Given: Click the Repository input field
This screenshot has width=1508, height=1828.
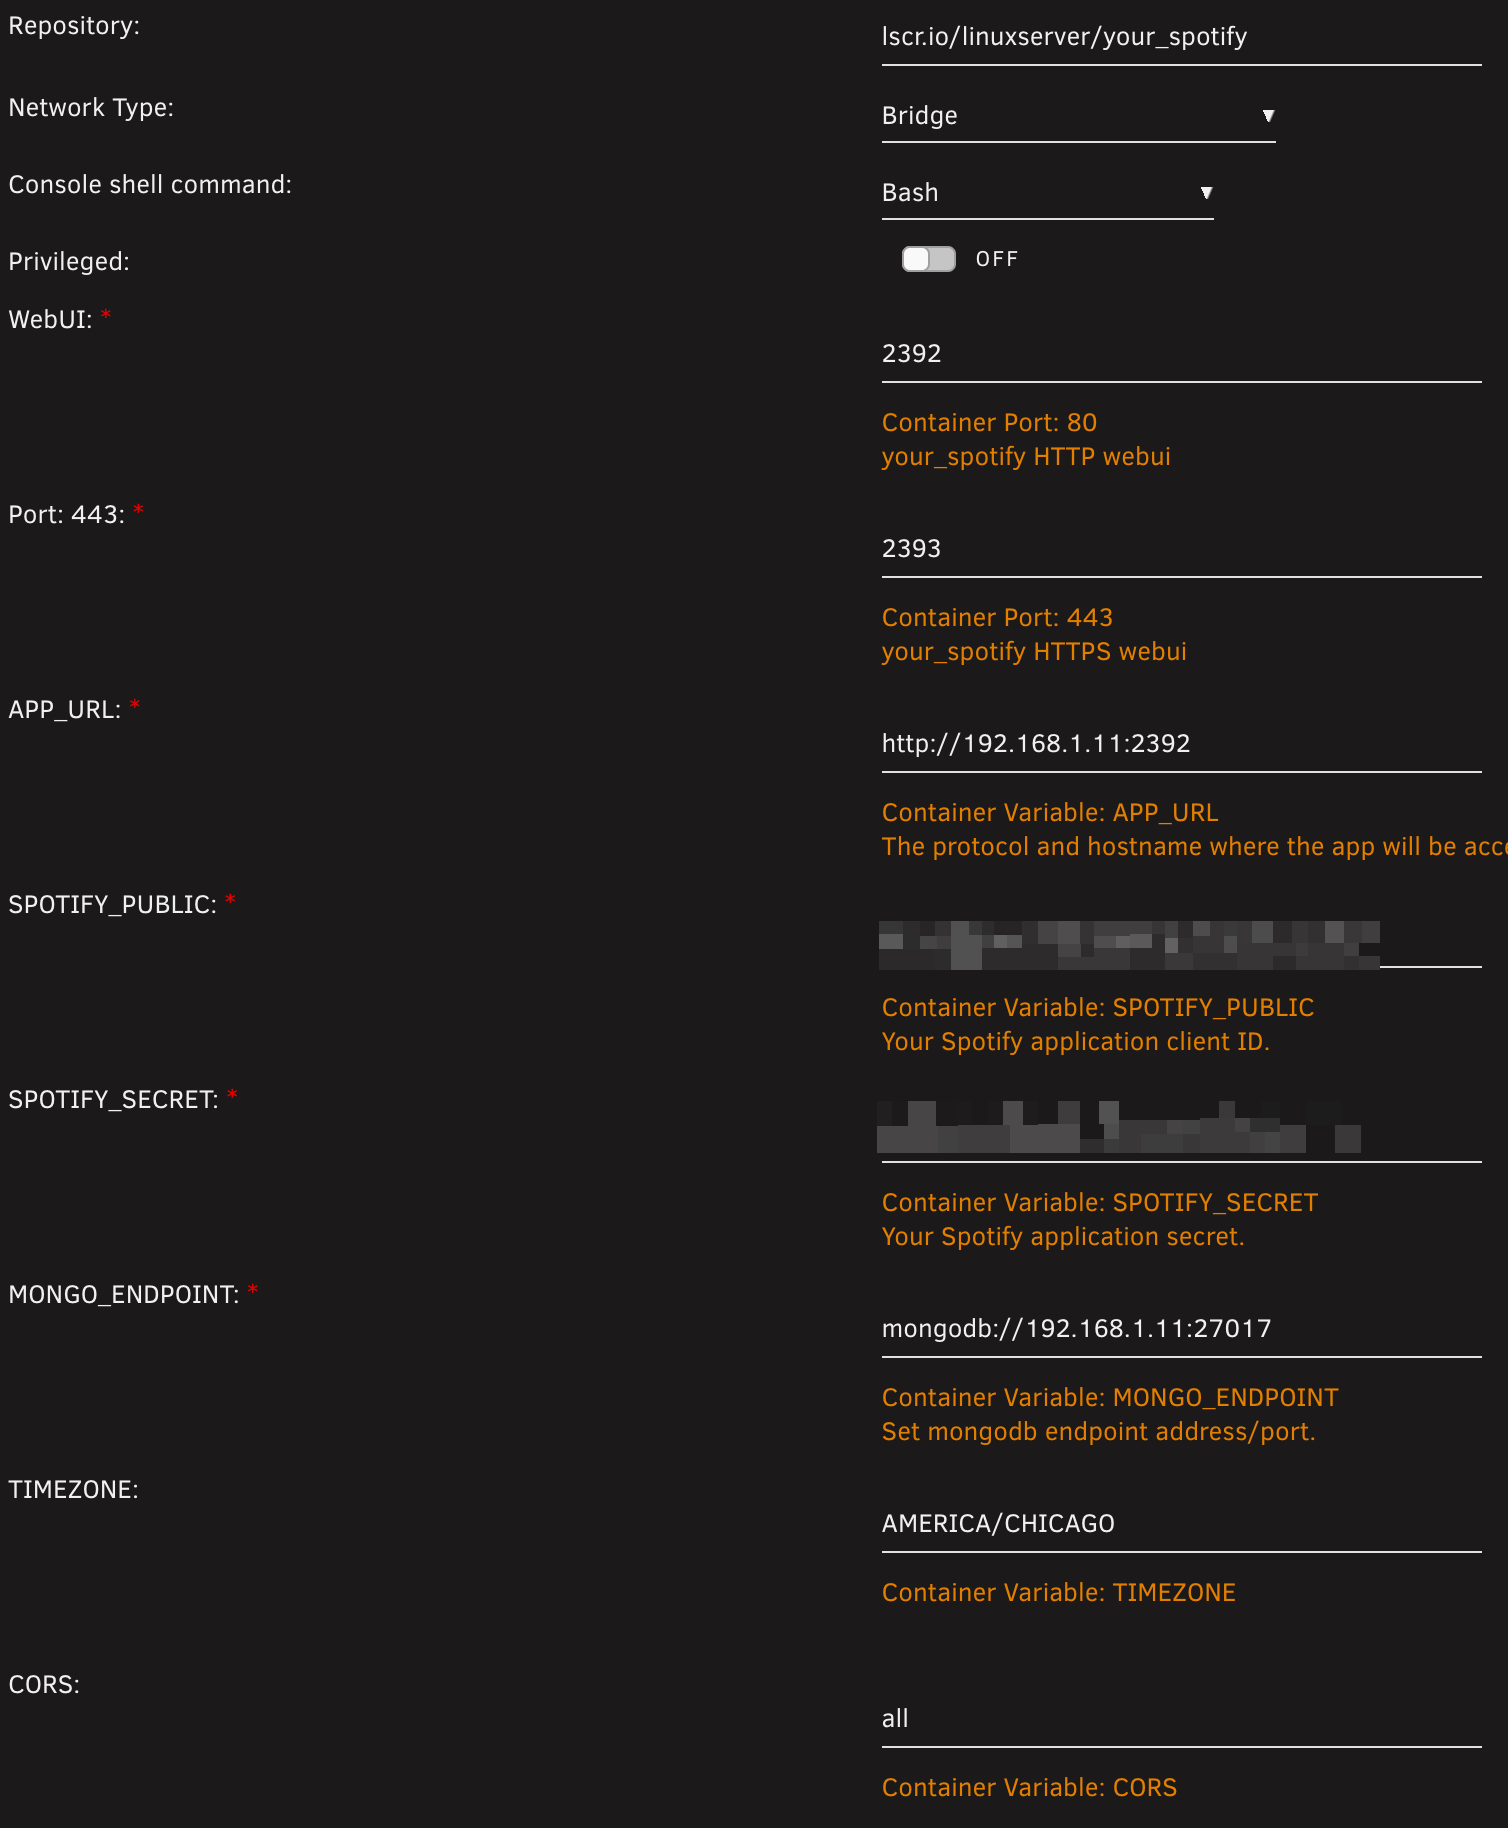Looking at the screenshot, I should pos(1181,38).
